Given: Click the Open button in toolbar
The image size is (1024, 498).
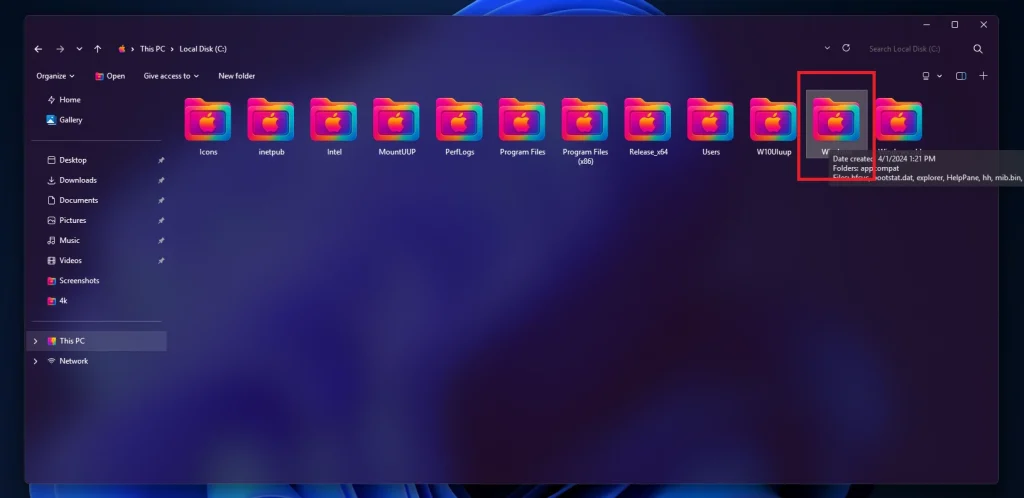Looking at the screenshot, I should 110,76.
